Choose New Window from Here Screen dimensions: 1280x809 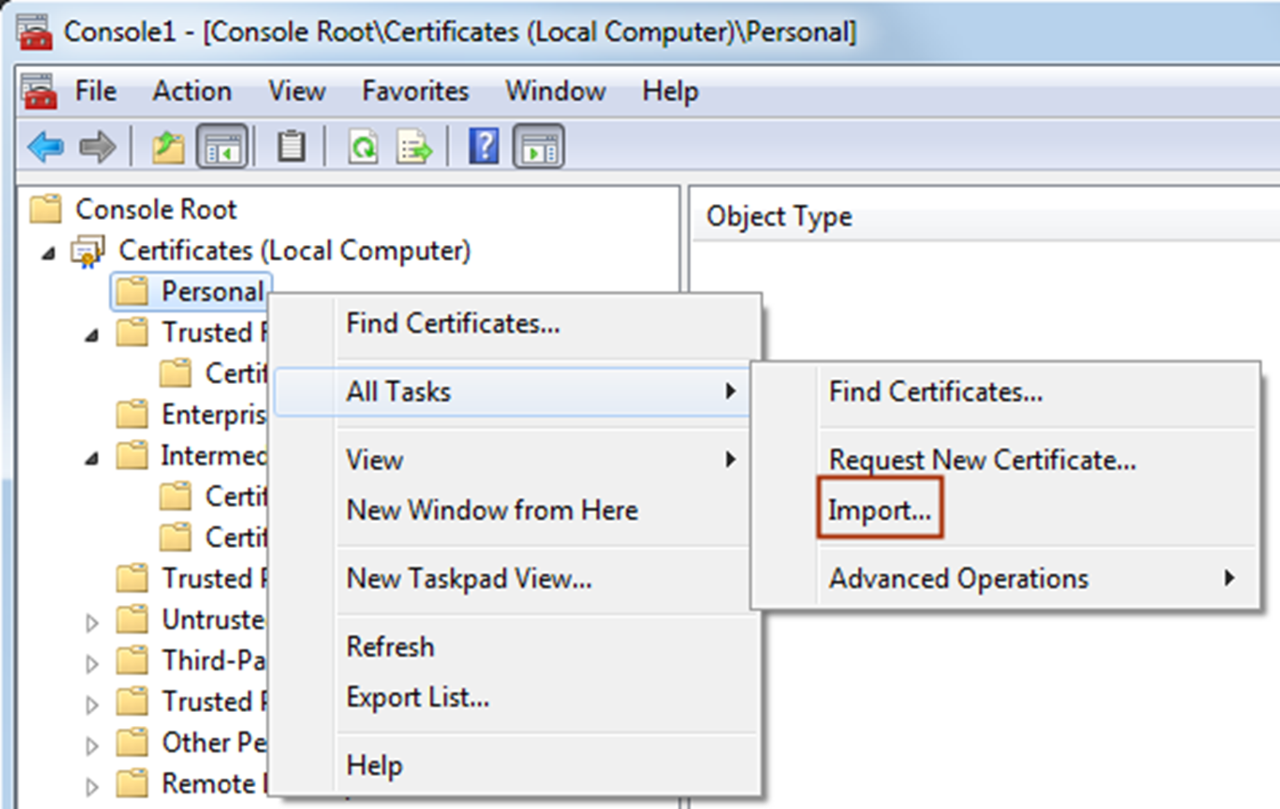(492, 509)
